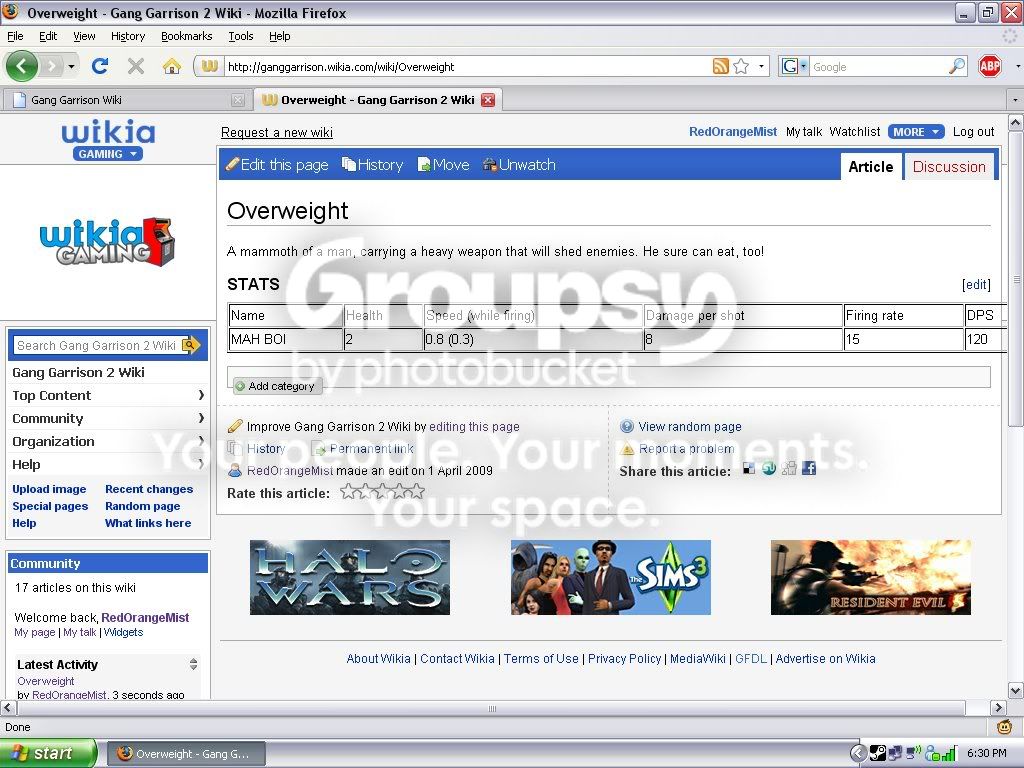
Task: Click the system tray network signal icon
Action: 948,754
